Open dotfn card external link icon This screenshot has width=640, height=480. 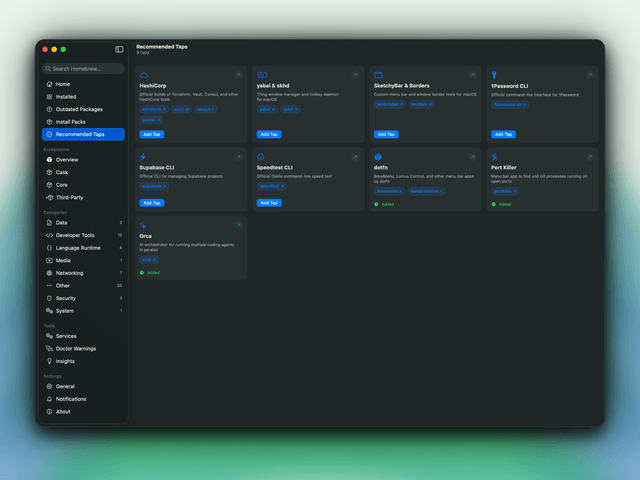[x=473, y=157]
